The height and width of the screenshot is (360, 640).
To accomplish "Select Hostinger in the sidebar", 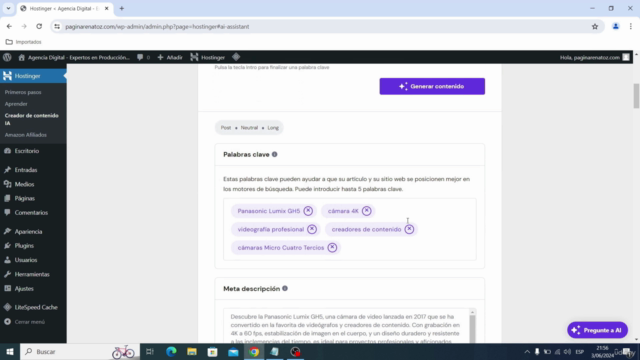I will click(x=33, y=76).
